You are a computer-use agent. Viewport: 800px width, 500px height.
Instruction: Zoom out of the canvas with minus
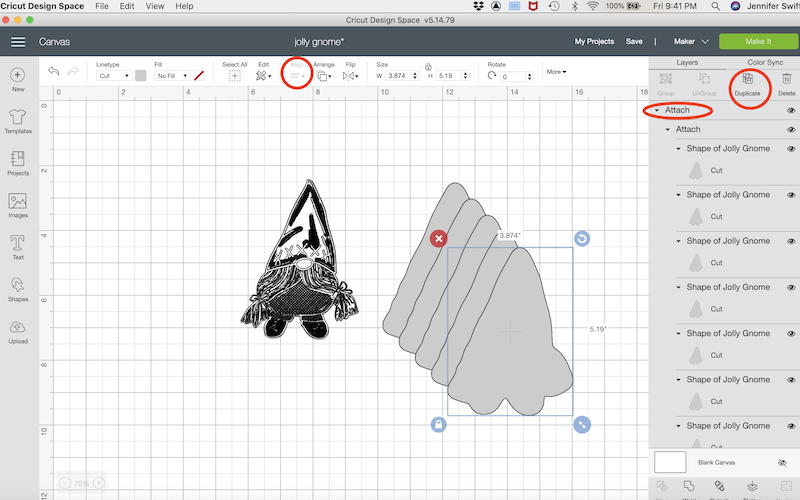coord(65,483)
